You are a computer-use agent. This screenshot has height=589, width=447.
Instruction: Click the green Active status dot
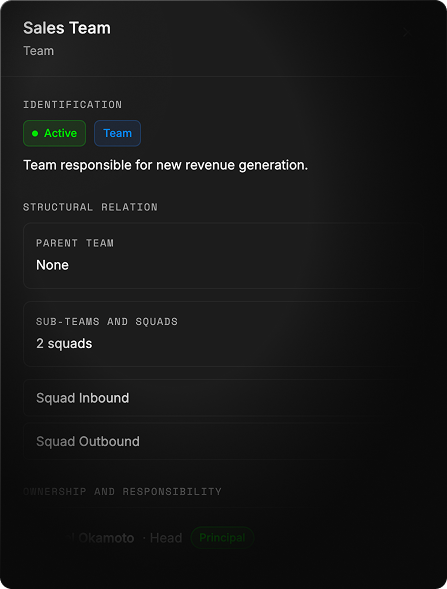(x=35, y=133)
